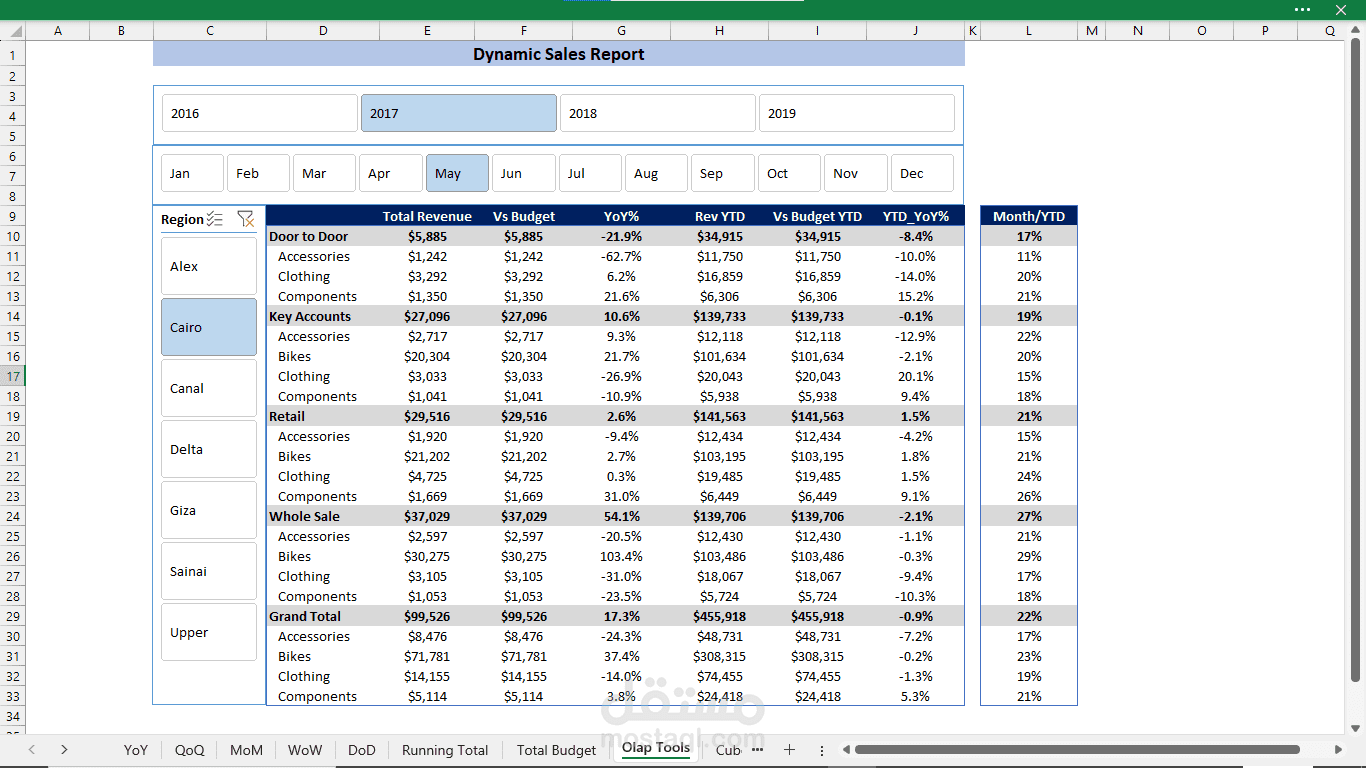This screenshot has width=1366, height=768.
Task: Select the Dynamic Sales Report title cell
Action: tap(558, 54)
